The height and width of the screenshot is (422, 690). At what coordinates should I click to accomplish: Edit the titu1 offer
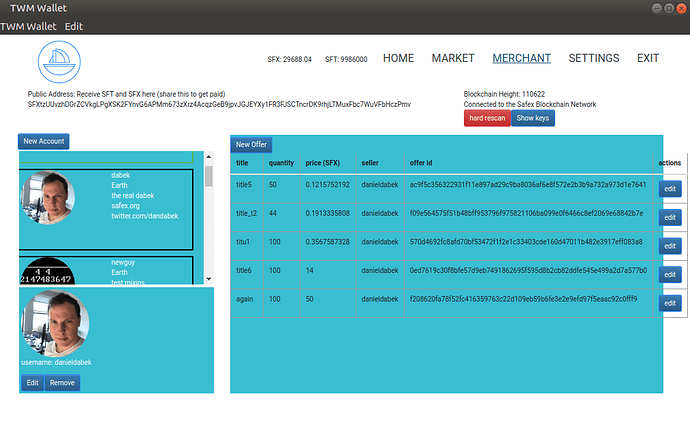tap(670, 246)
